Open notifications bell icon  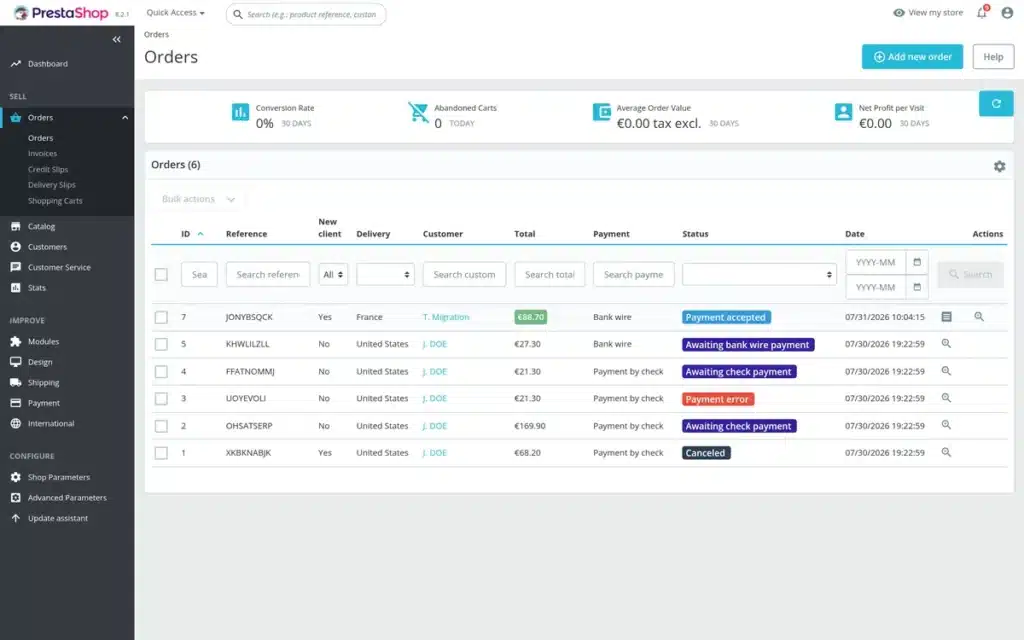(x=982, y=12)
